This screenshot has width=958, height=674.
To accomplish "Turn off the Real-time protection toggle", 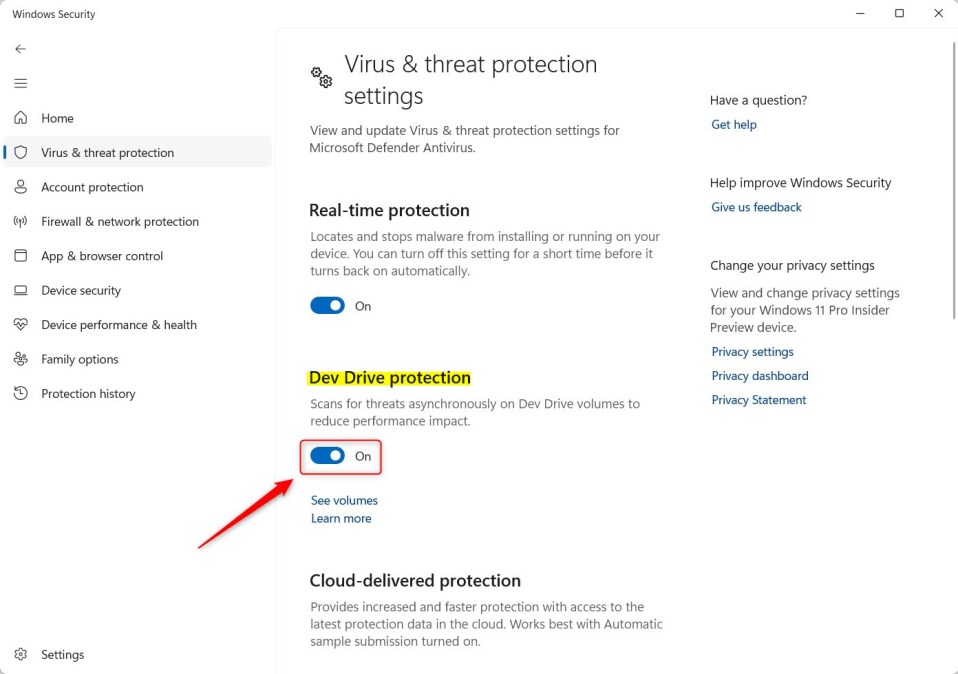I will (327, 306).
